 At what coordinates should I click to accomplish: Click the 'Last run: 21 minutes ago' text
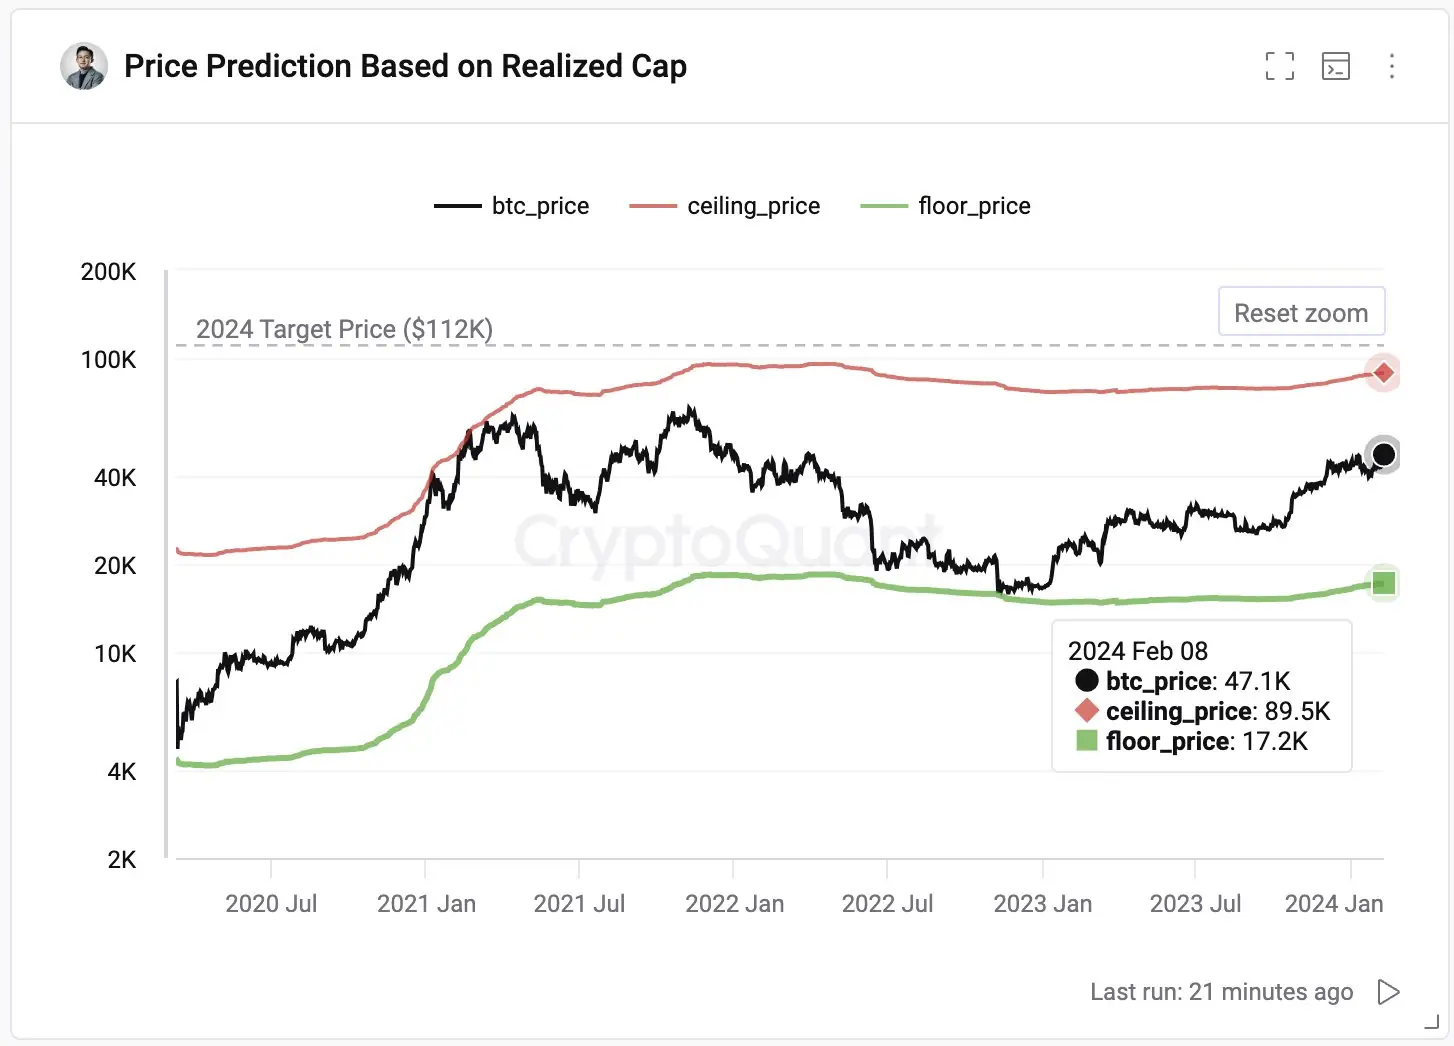[x=1221, y=991]
